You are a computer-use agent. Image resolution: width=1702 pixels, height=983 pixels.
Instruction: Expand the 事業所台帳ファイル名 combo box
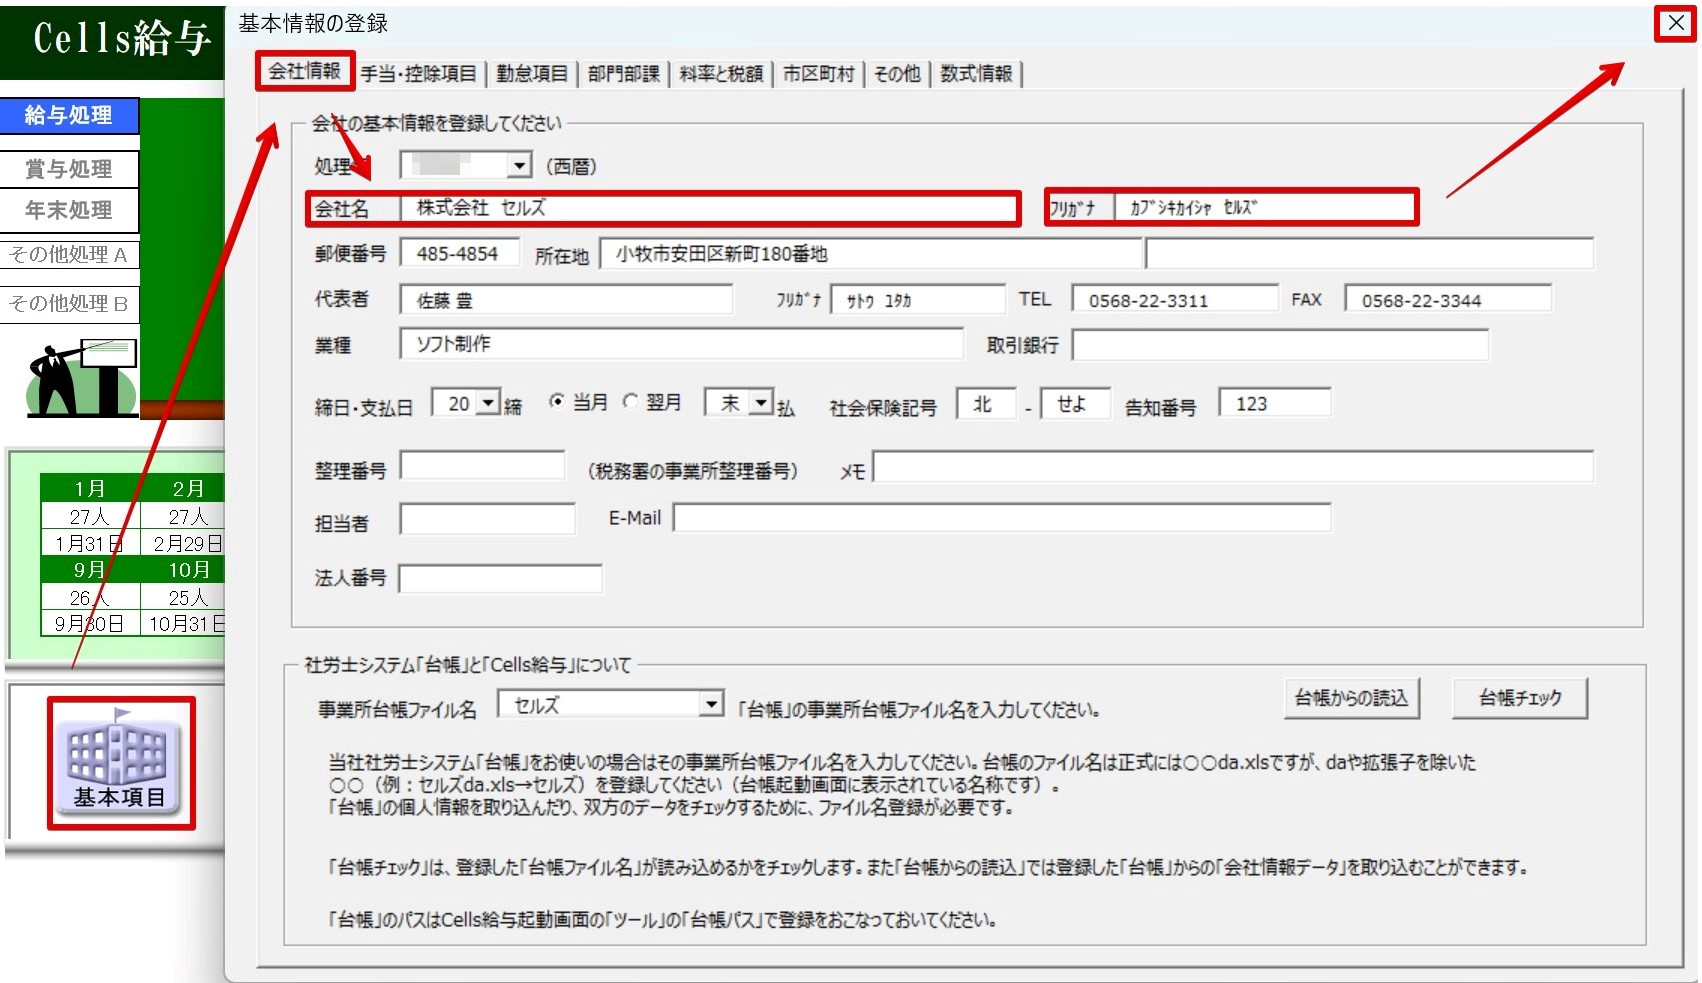tap(711, 705)
